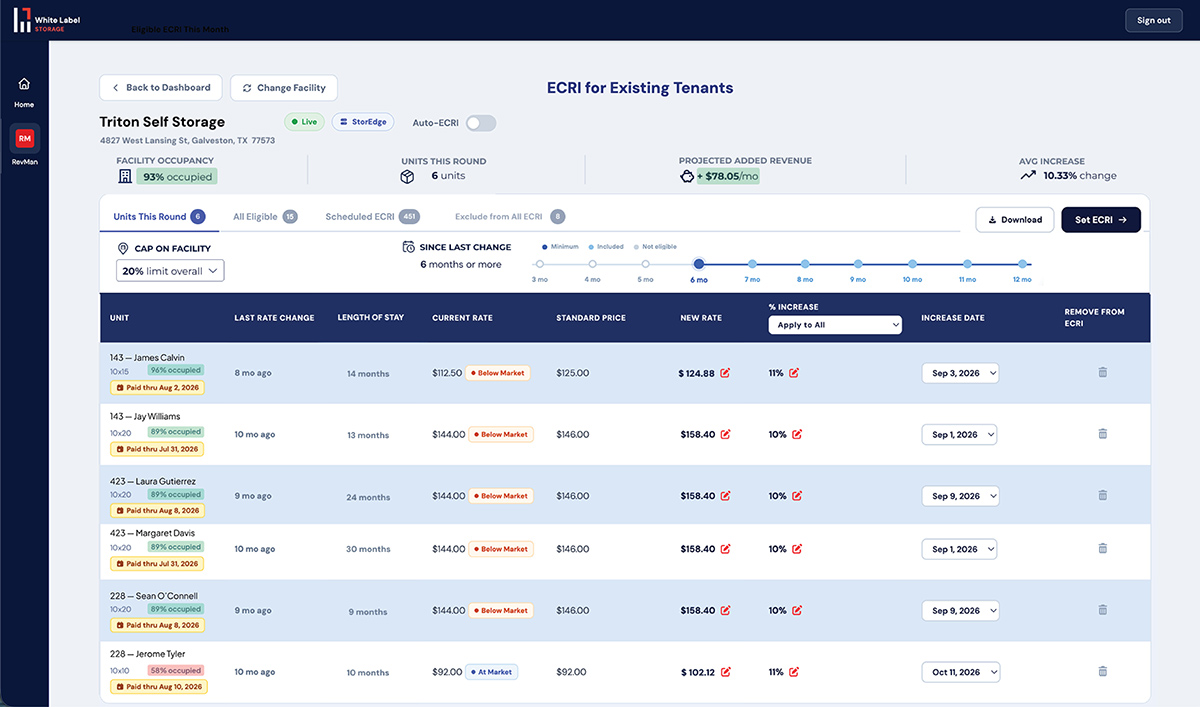Click the Set ECRI button
The image size is (1200, 707).
point(1101,220)
